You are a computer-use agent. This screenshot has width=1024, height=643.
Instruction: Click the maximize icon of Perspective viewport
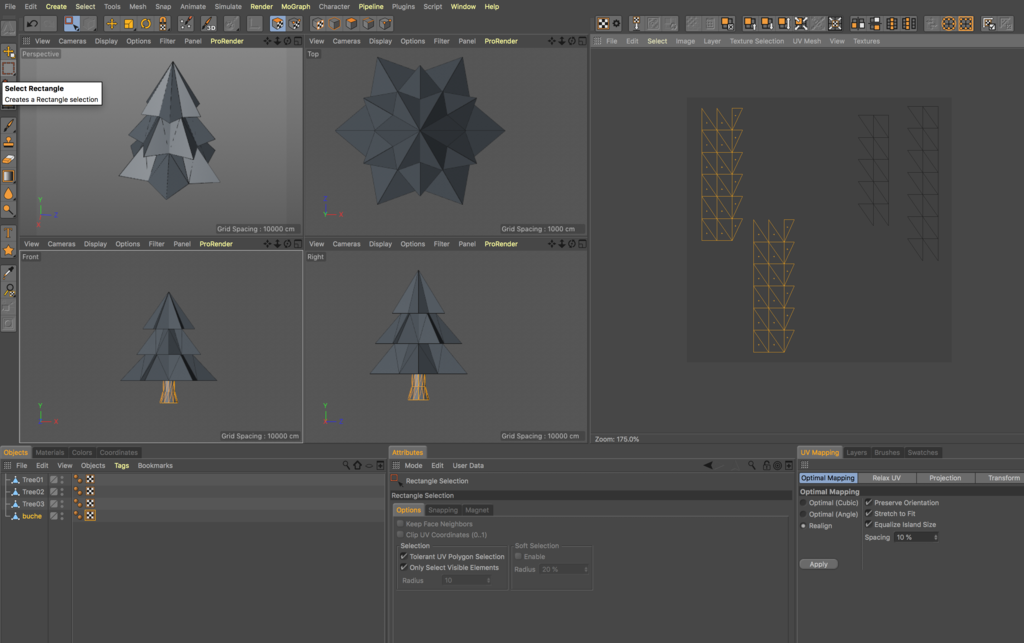pos(298,41)
